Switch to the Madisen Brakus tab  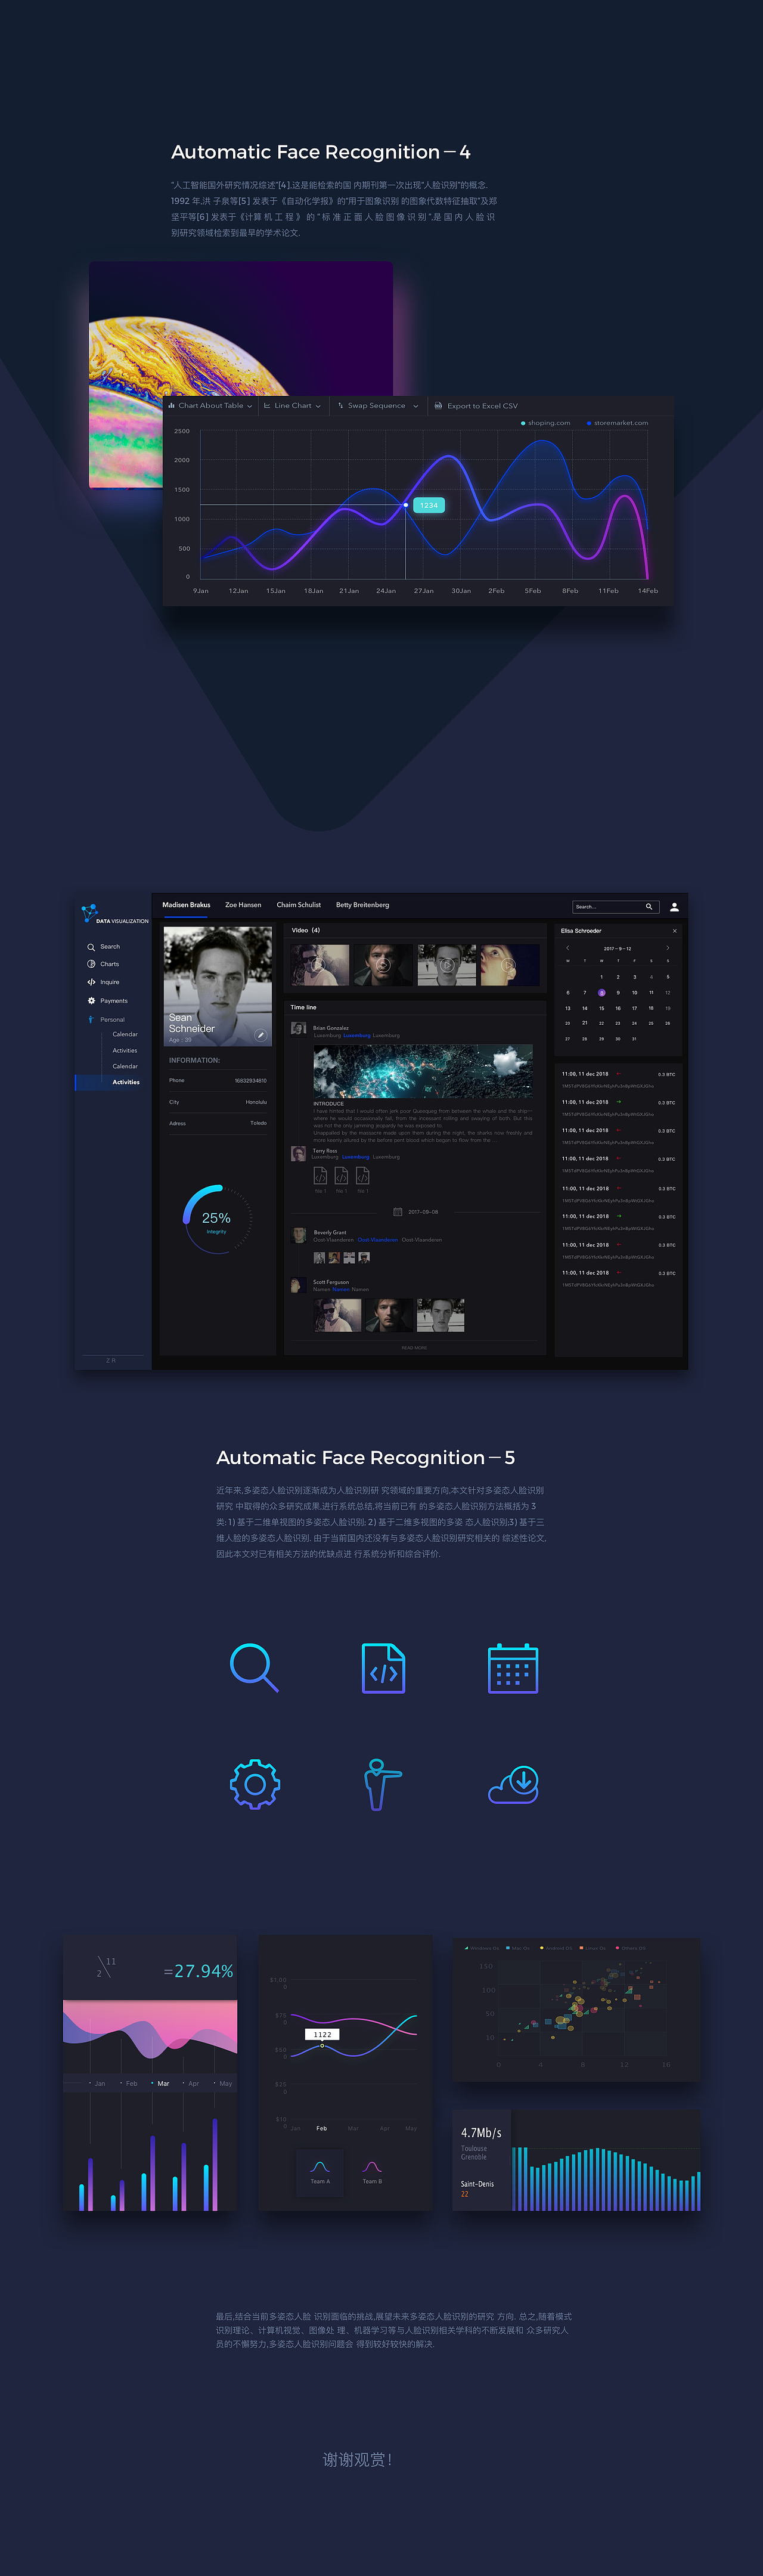pos(186,905)
